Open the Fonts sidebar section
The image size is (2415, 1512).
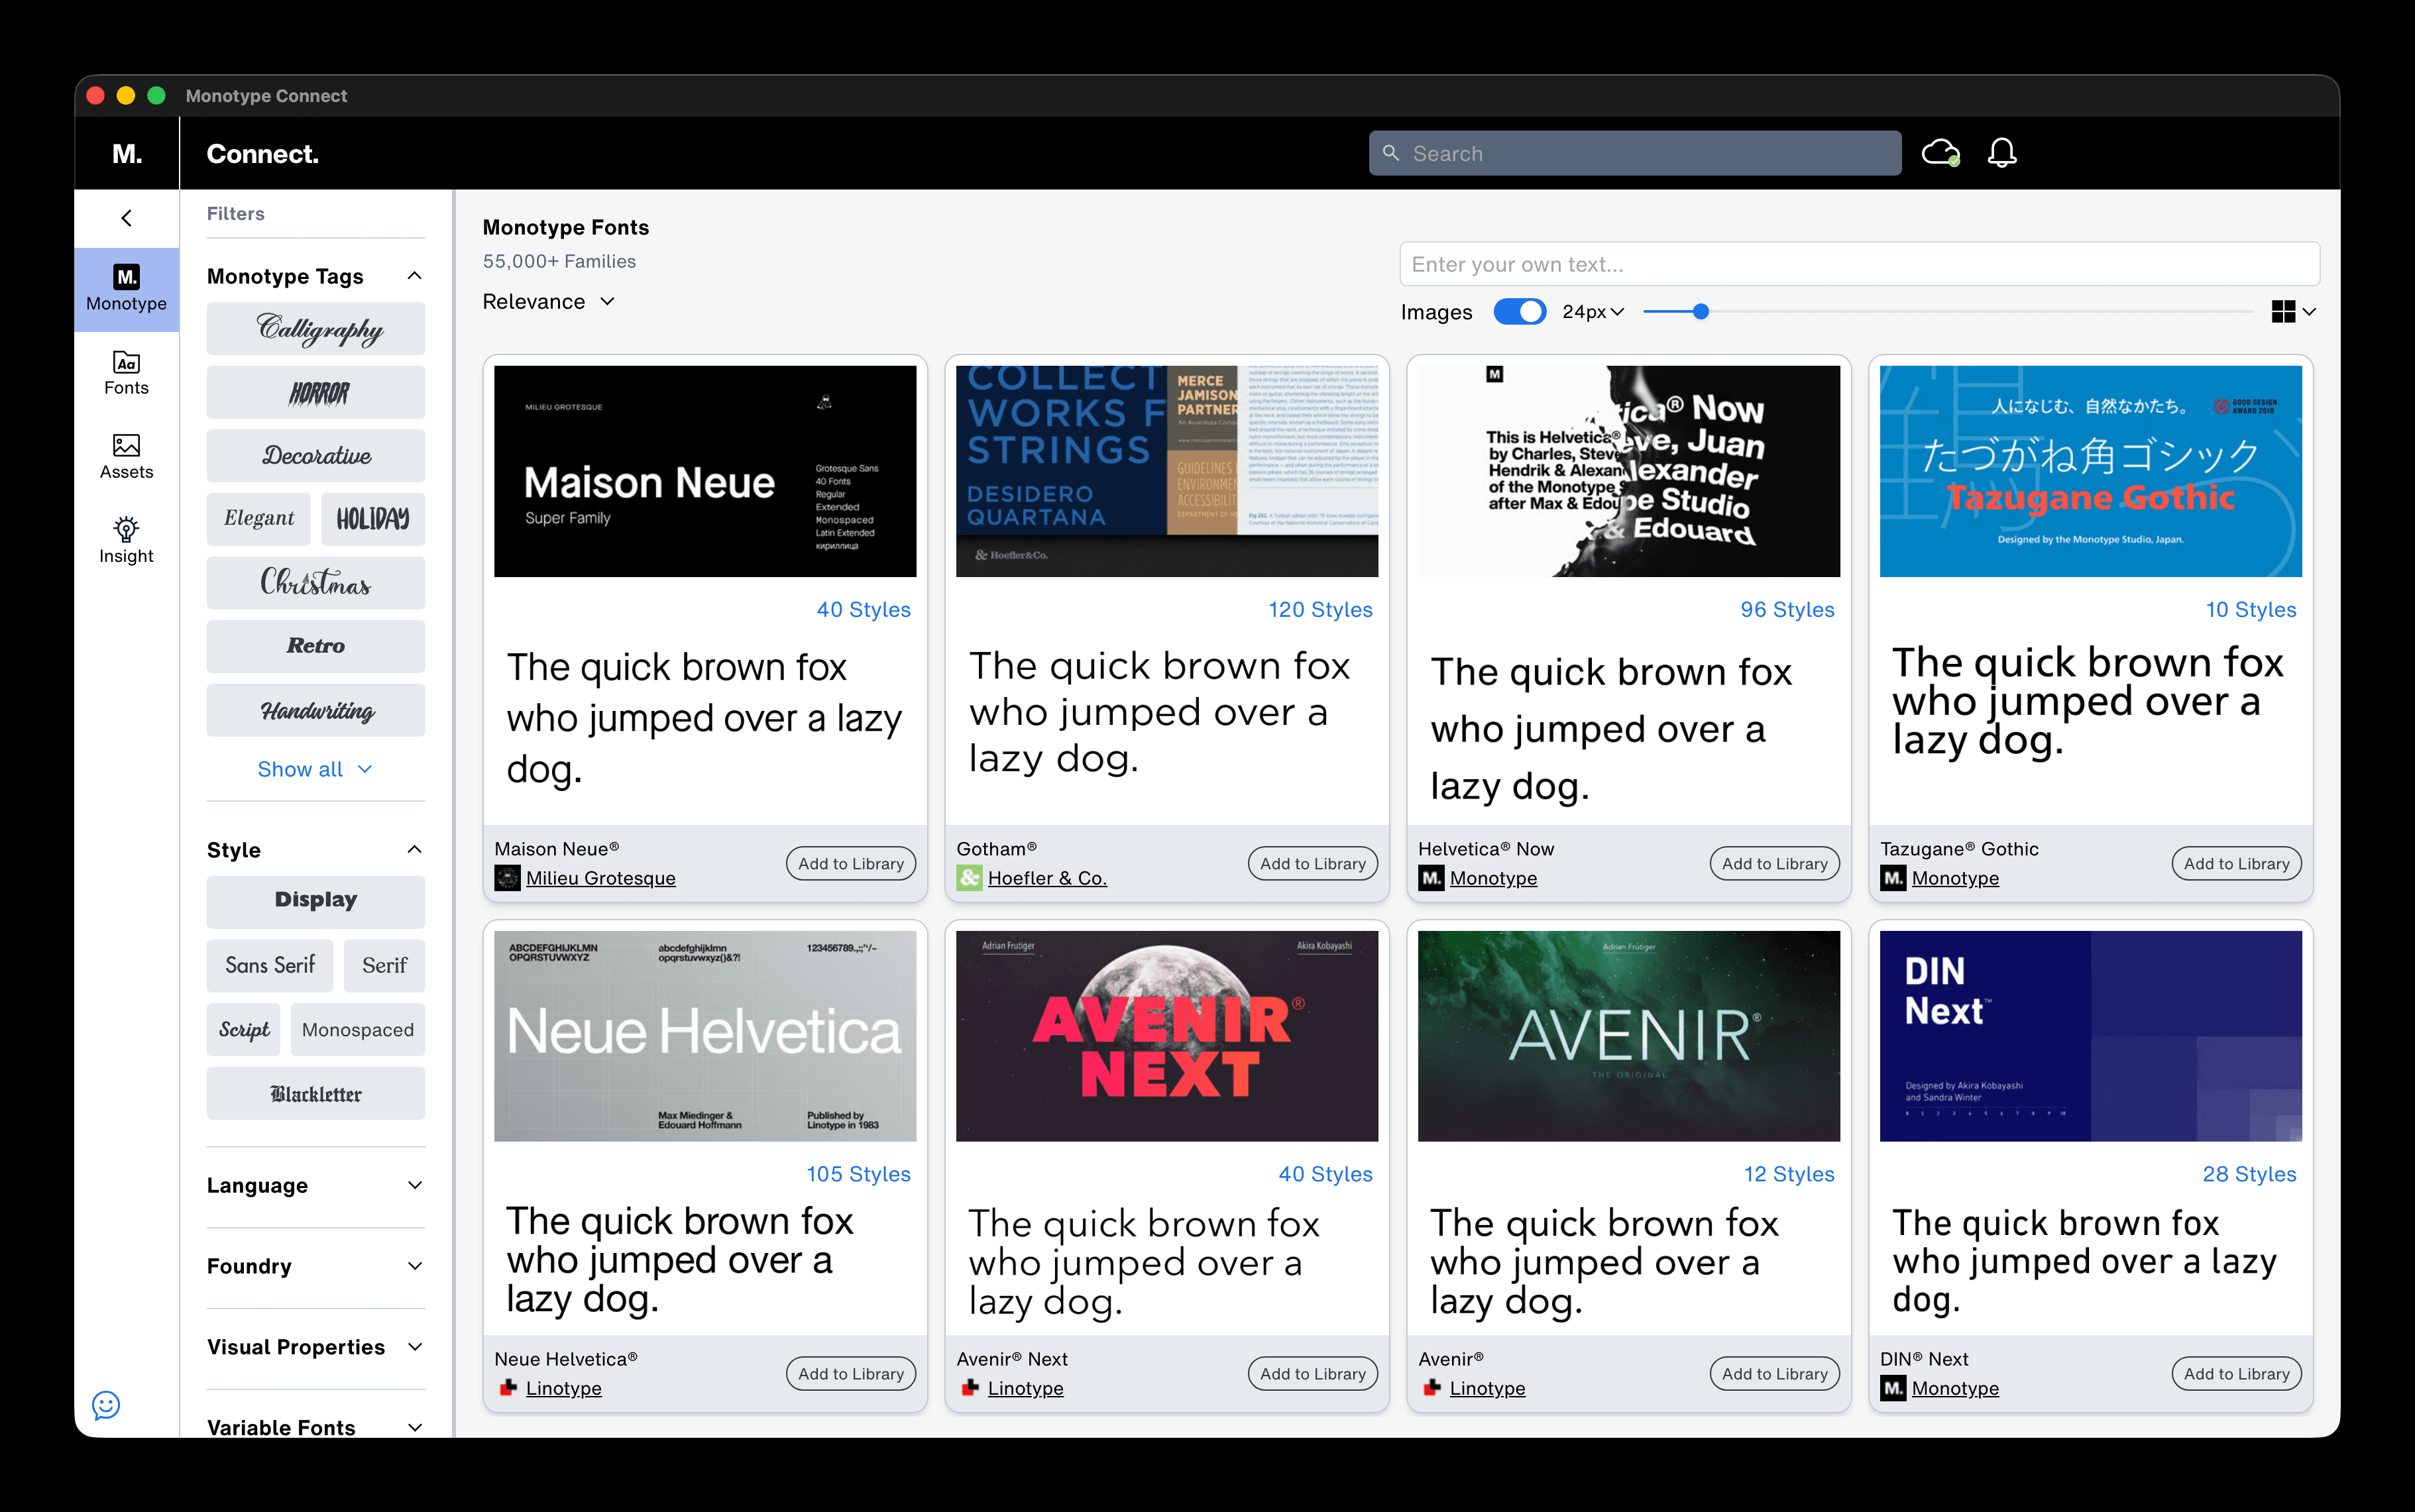pyautogui.click(x=126, y=372)
